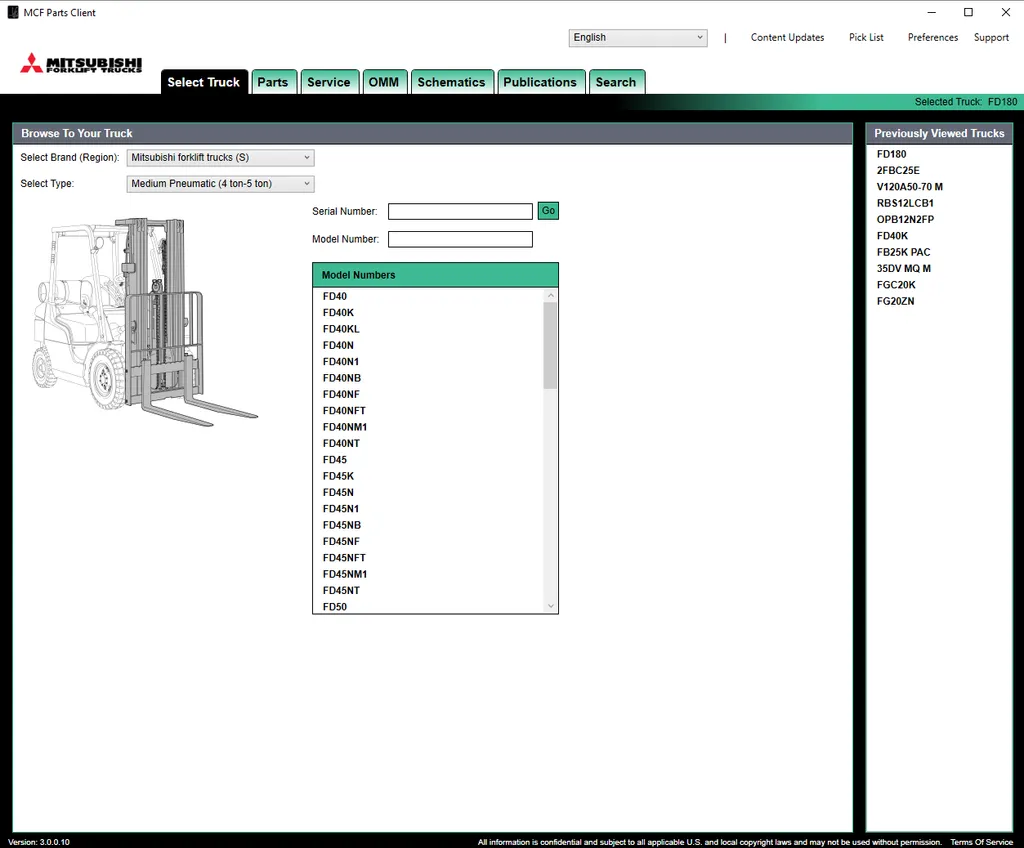Select model FD40NM1 from the list
Viewport: 1024px width, 848px height.
(345, 427)
